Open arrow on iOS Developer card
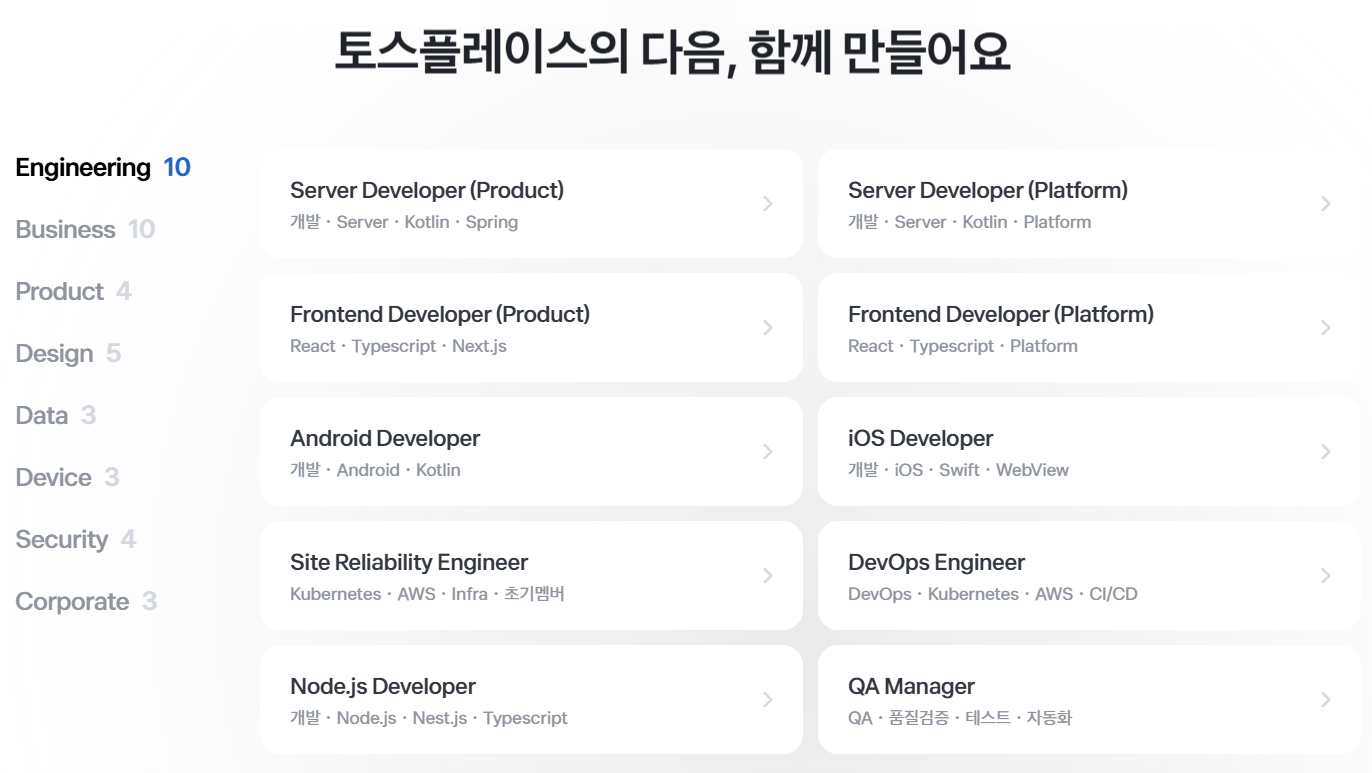The width and height of the screenshot is (1372, 773). coord(1326,452)
